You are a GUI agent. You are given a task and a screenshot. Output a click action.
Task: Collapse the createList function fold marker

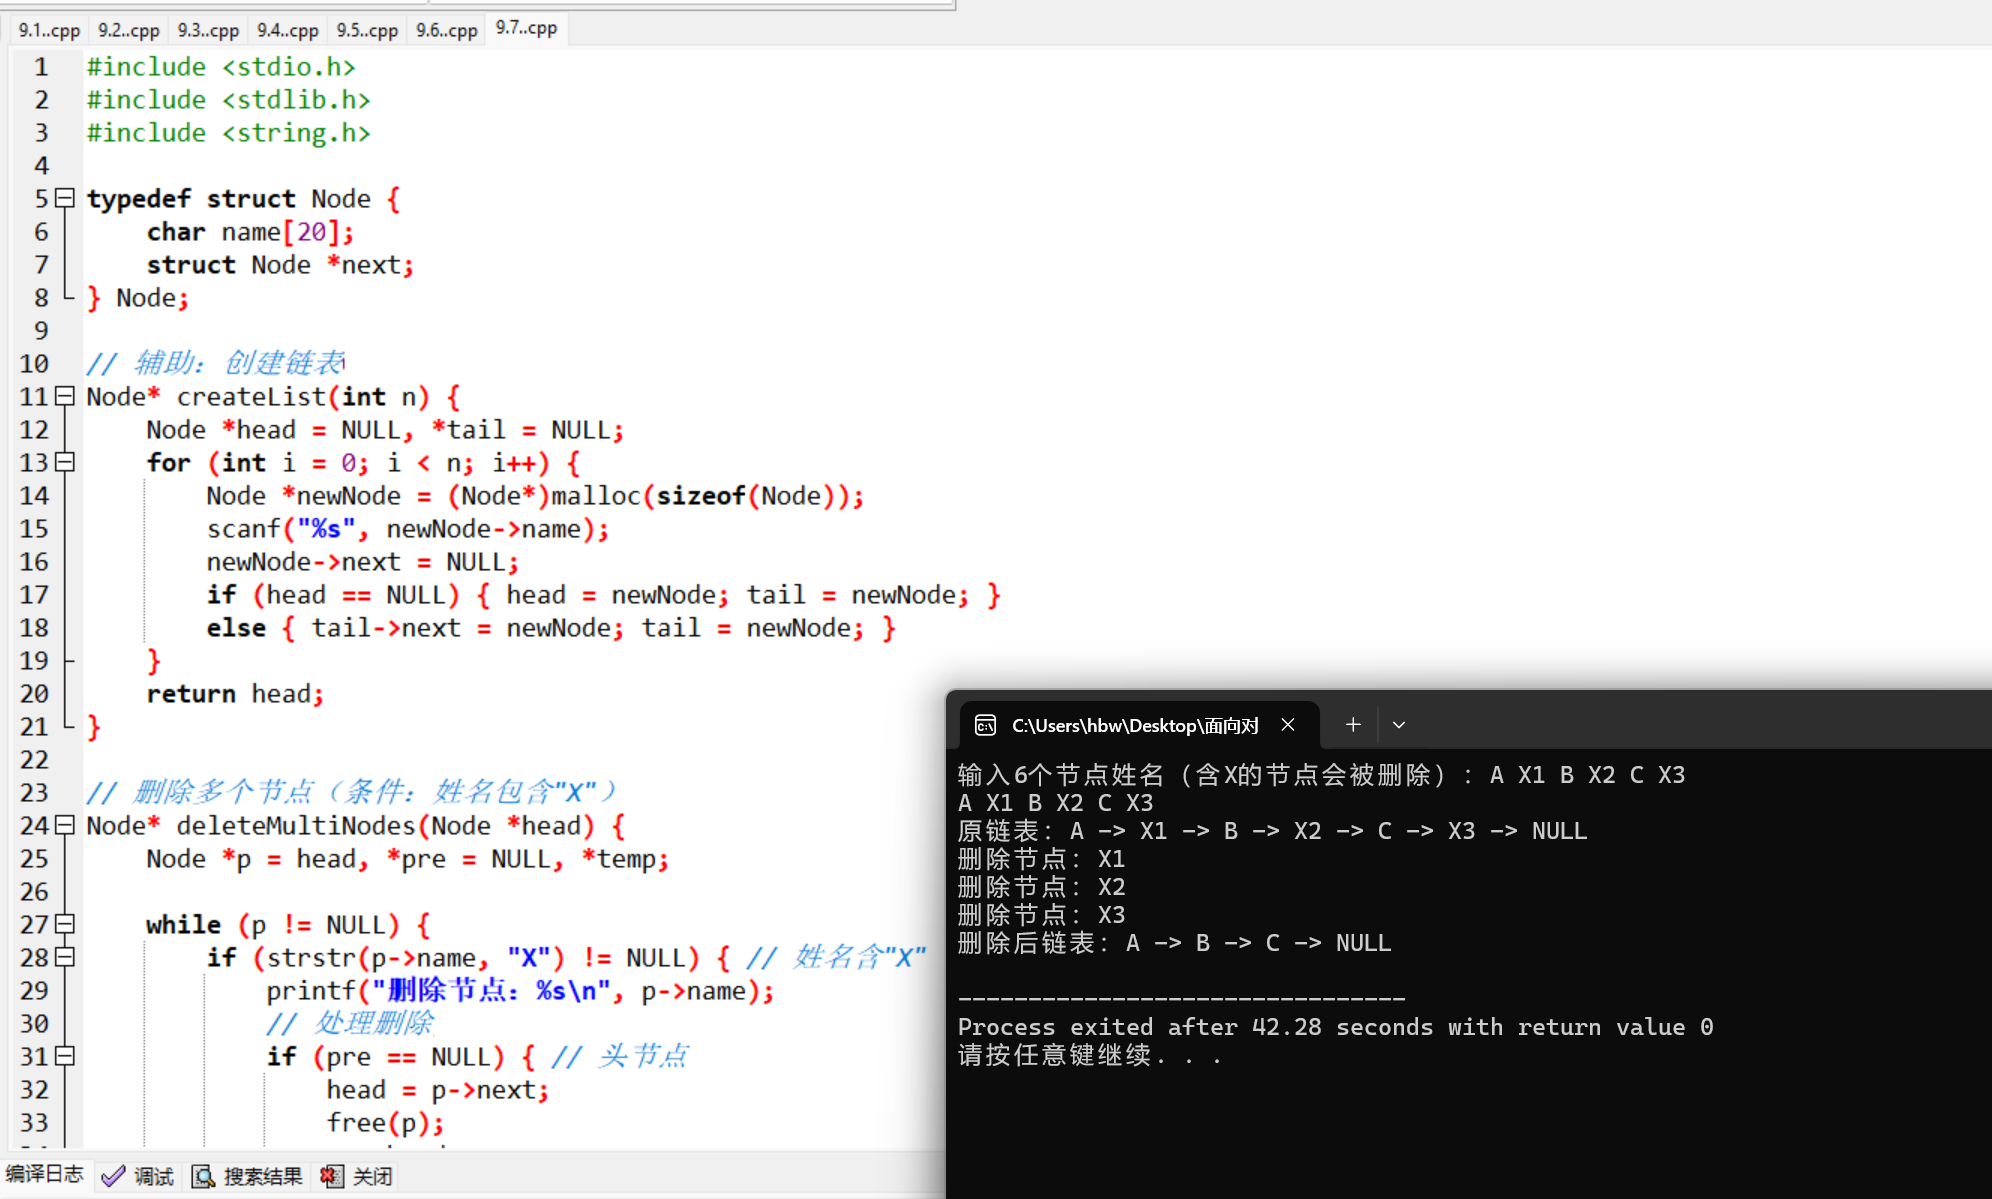click(x=65, y=396)
